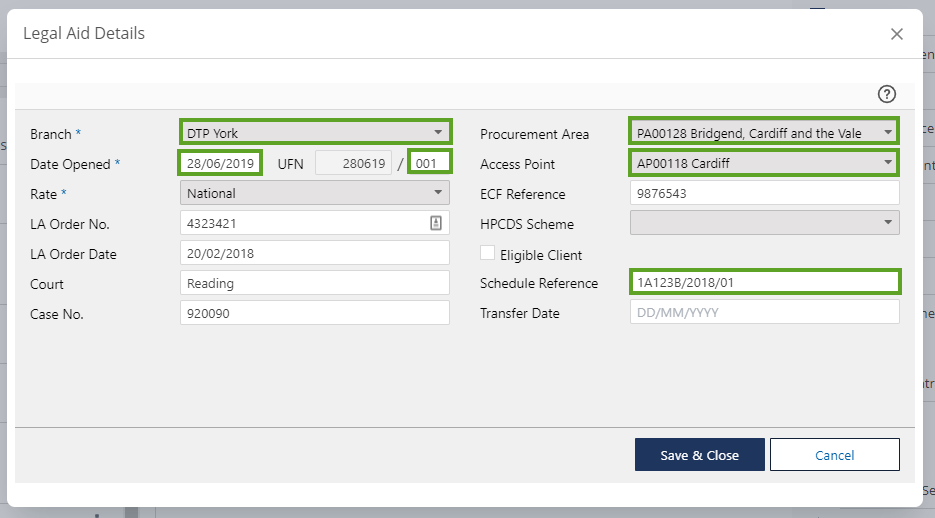Open the Branch dropdown showing DTP York

coord(315,132)
